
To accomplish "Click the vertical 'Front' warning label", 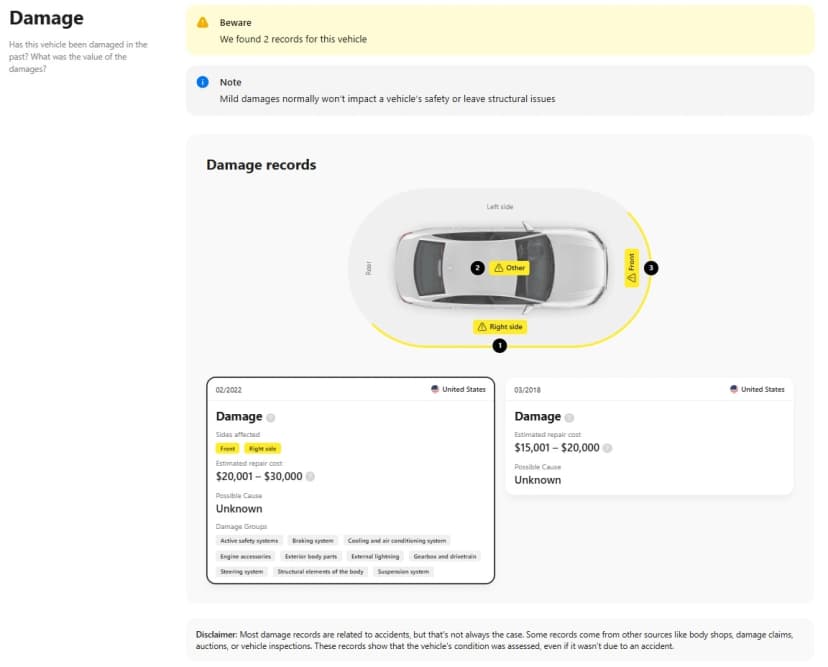I will 631,267.
